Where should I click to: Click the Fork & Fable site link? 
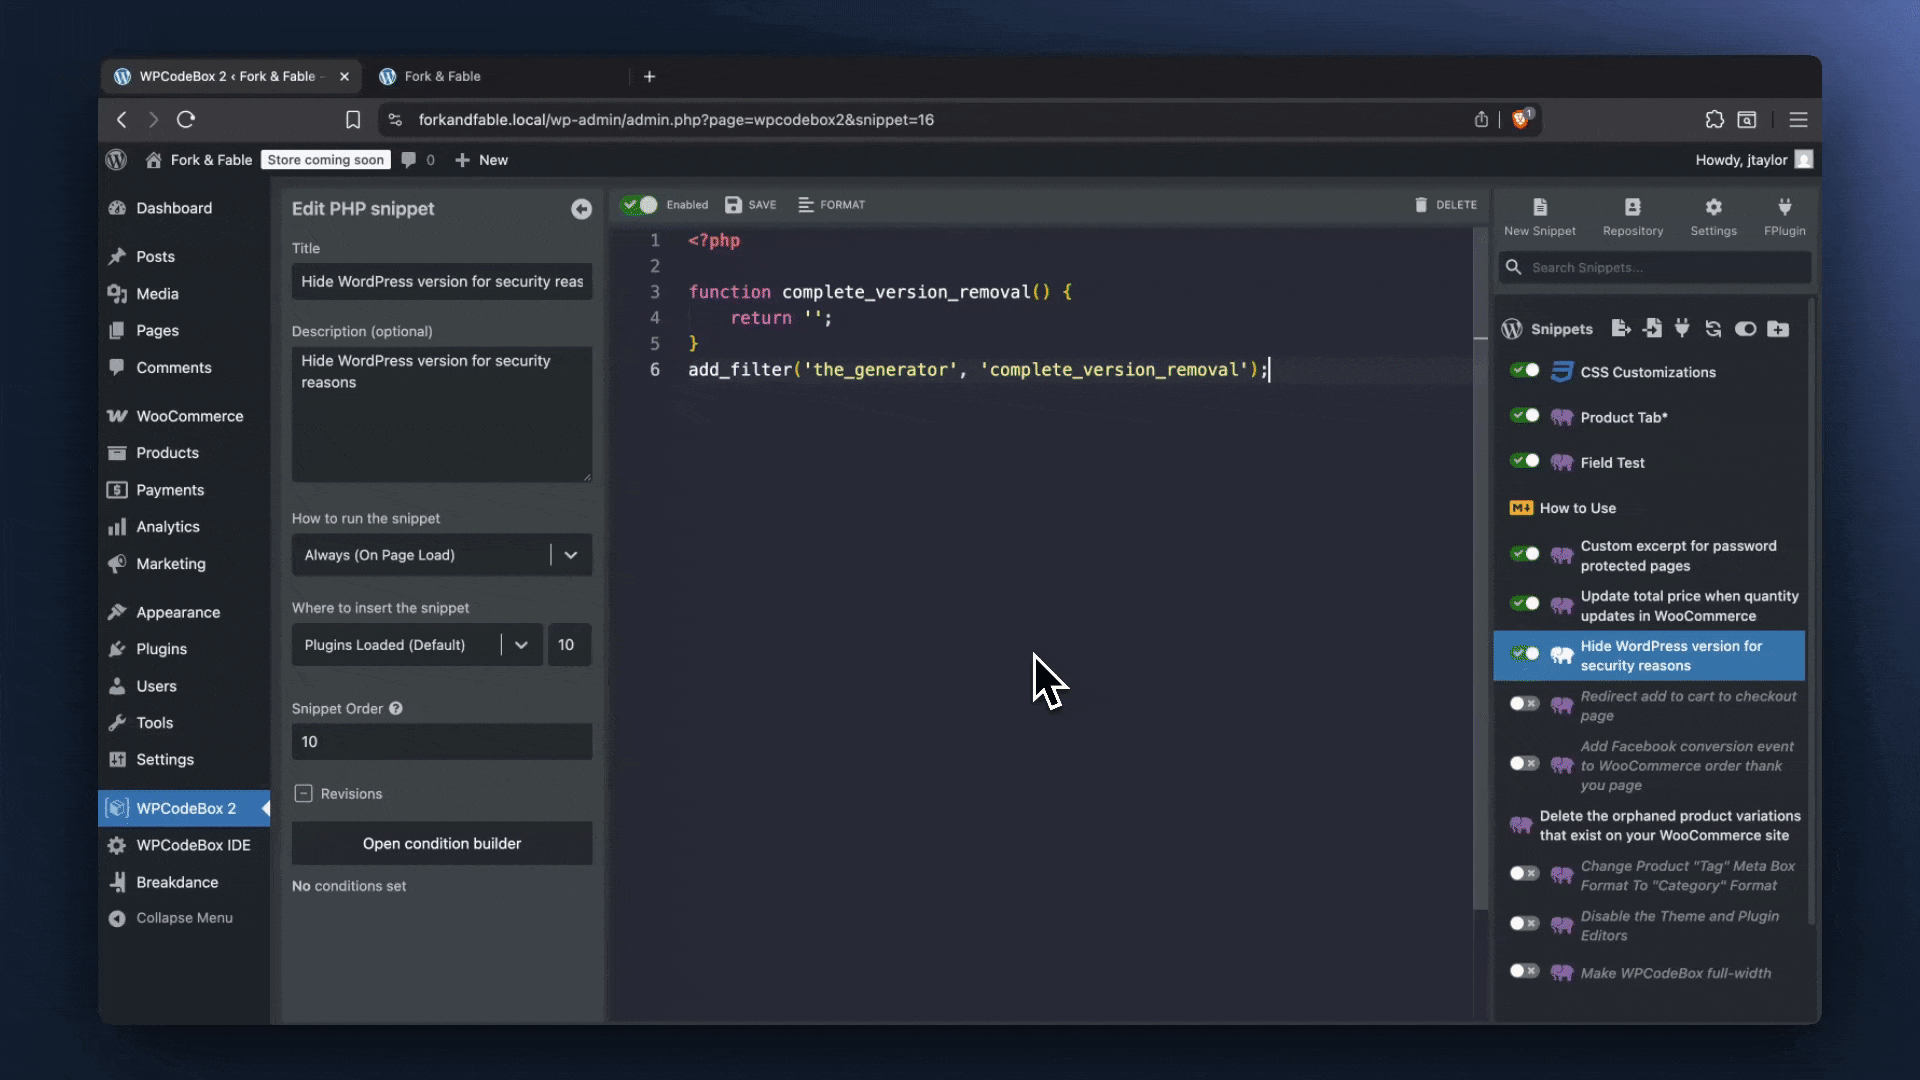[x=198, y=160]
